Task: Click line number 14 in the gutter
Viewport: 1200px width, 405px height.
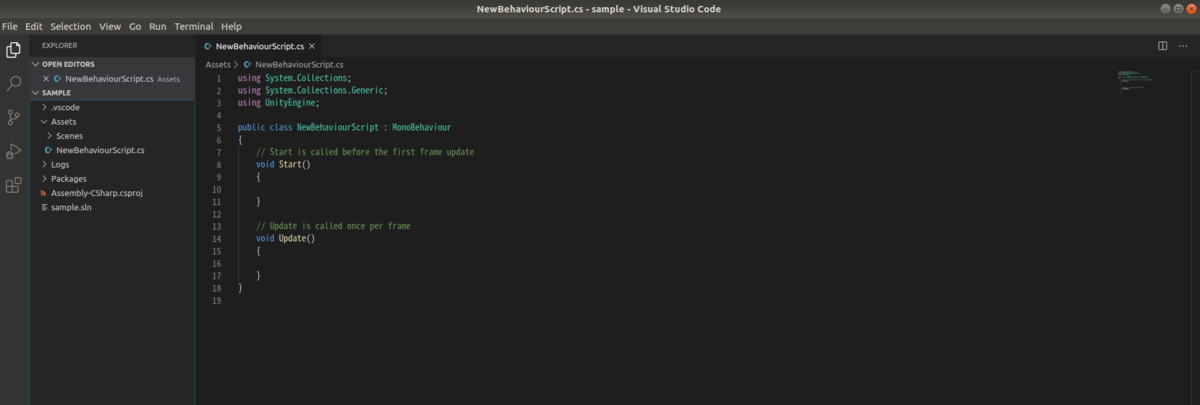Action: coord(217,238)
